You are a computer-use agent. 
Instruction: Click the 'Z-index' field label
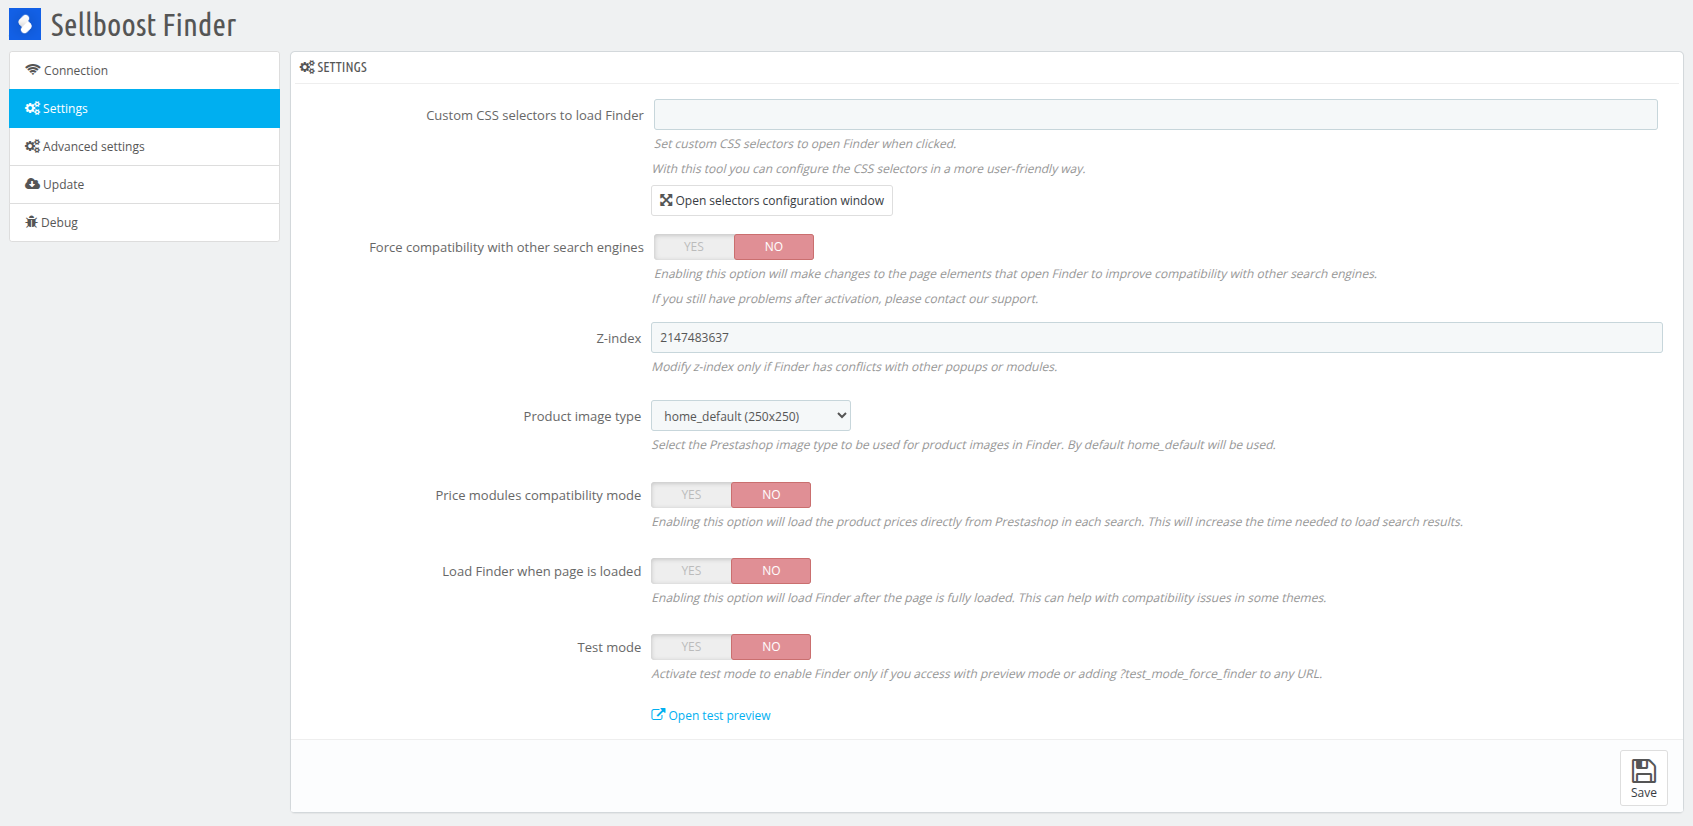pyautogui.click(x=619, y=338)
